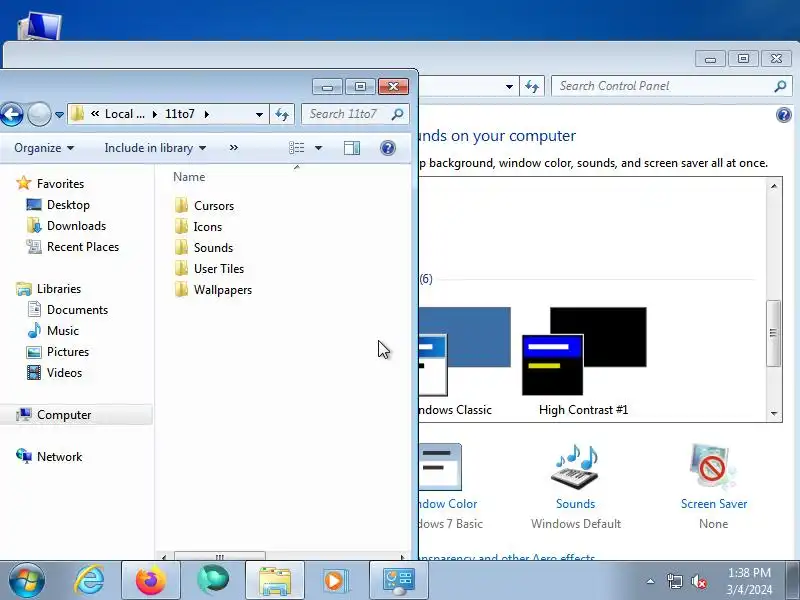Open Control Panel address bar dropdown arrow

click(509, 86)
